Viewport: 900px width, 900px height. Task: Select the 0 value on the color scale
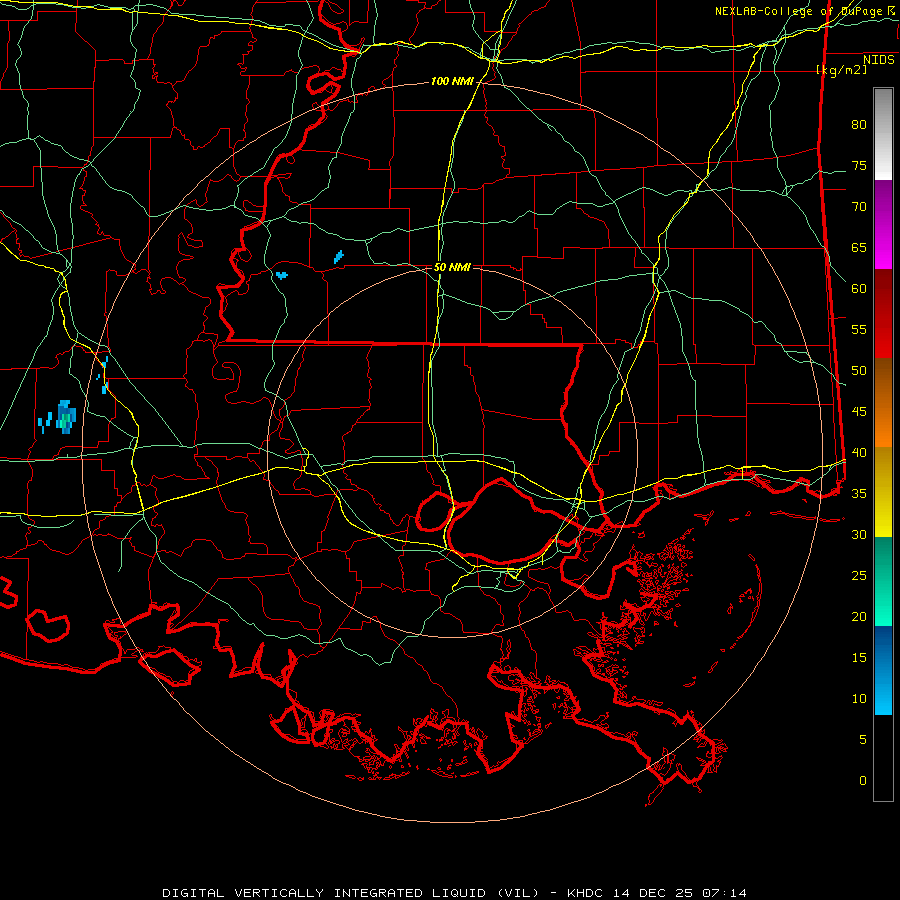click(863, 781)
